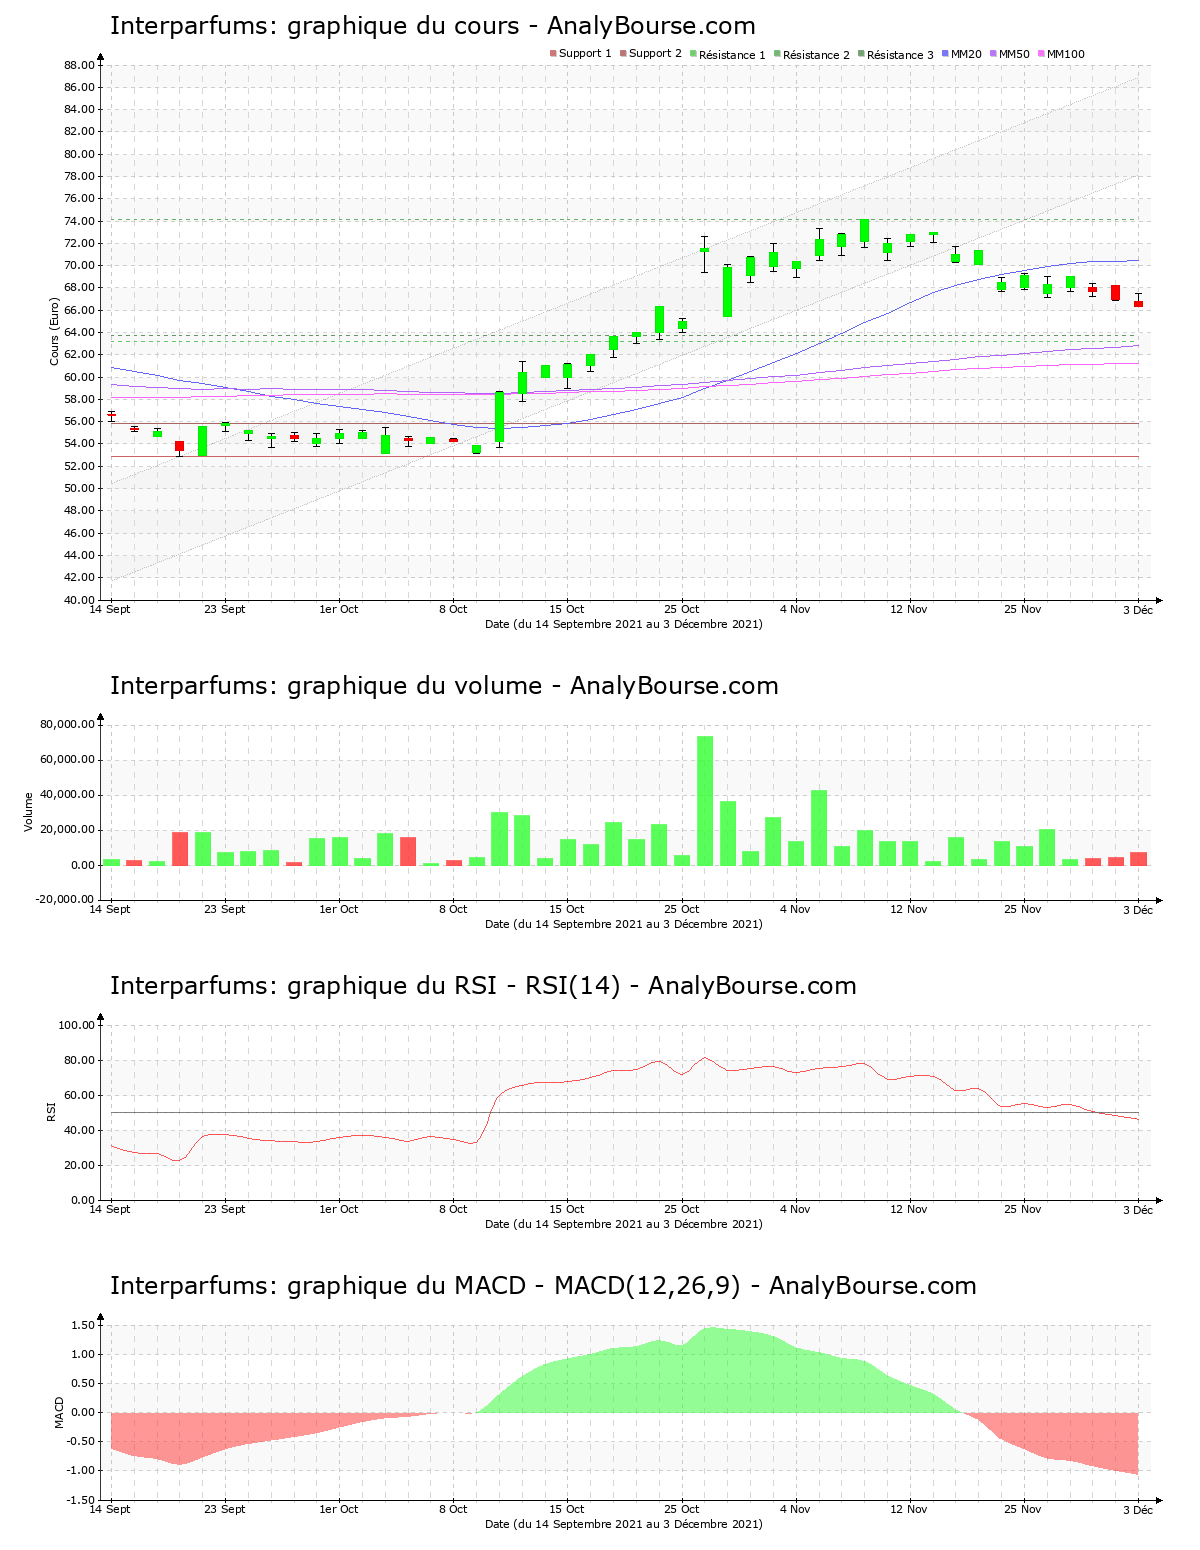Screen dimensions: 1200x1550
Task: Select the Résistance 1 legend entry
Action: pos(728,54)
